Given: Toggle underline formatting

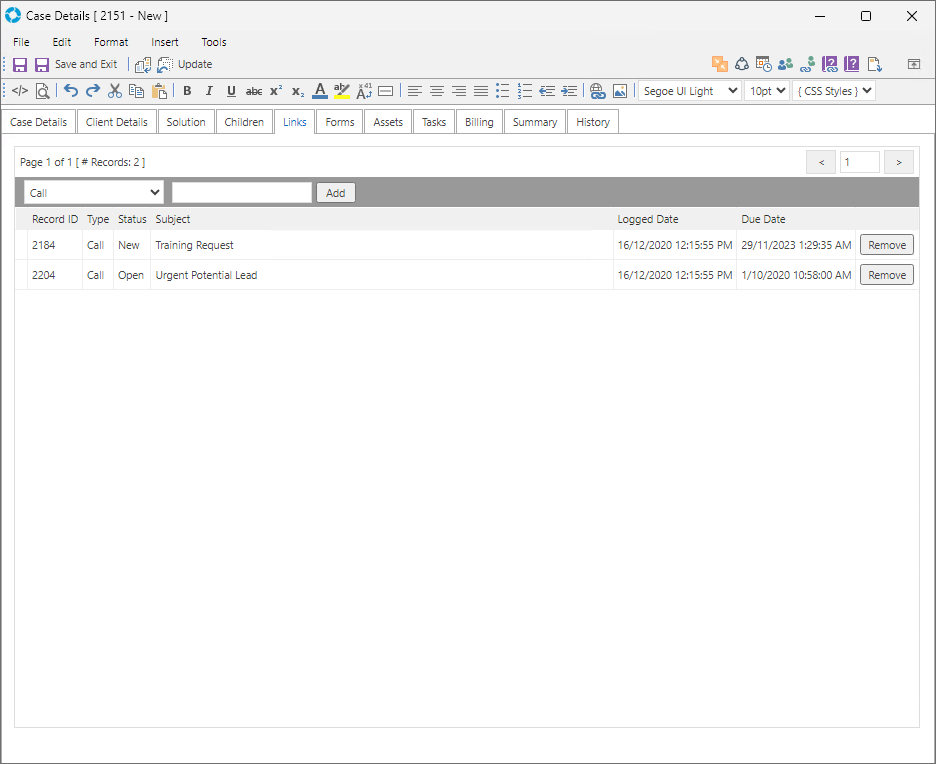Looking at the screenshot, I should (231, 91).
